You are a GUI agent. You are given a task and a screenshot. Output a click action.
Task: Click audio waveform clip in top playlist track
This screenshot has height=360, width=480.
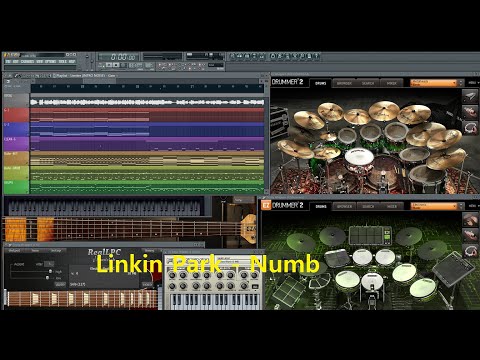(147, 102)
